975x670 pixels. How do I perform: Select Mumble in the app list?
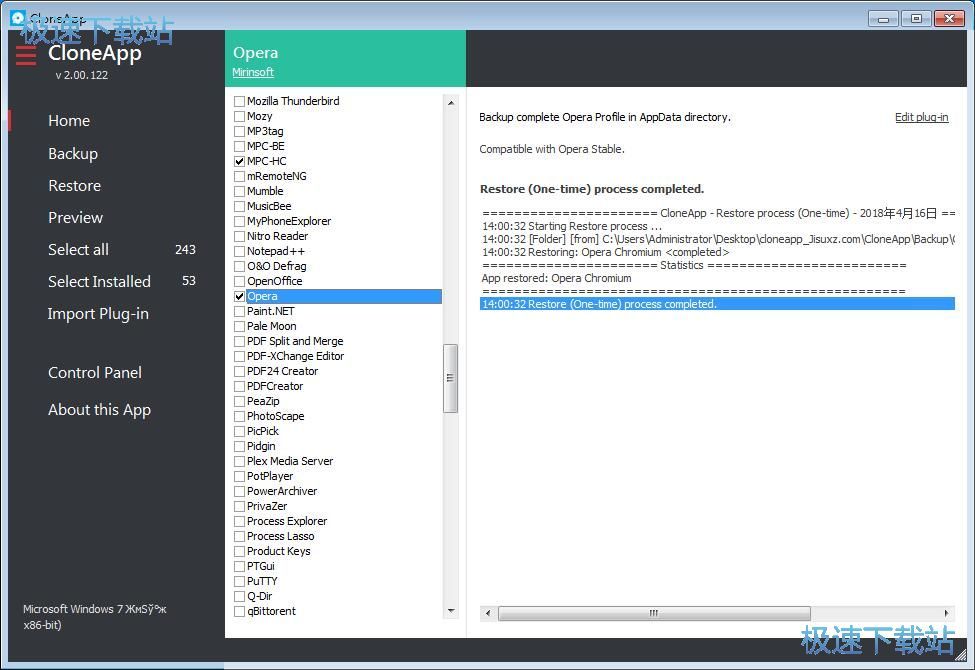click(265, 191)
